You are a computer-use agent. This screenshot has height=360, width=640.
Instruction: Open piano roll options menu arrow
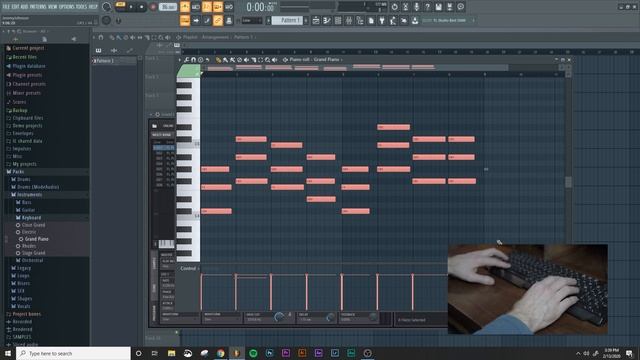click(x=180, y=60)
